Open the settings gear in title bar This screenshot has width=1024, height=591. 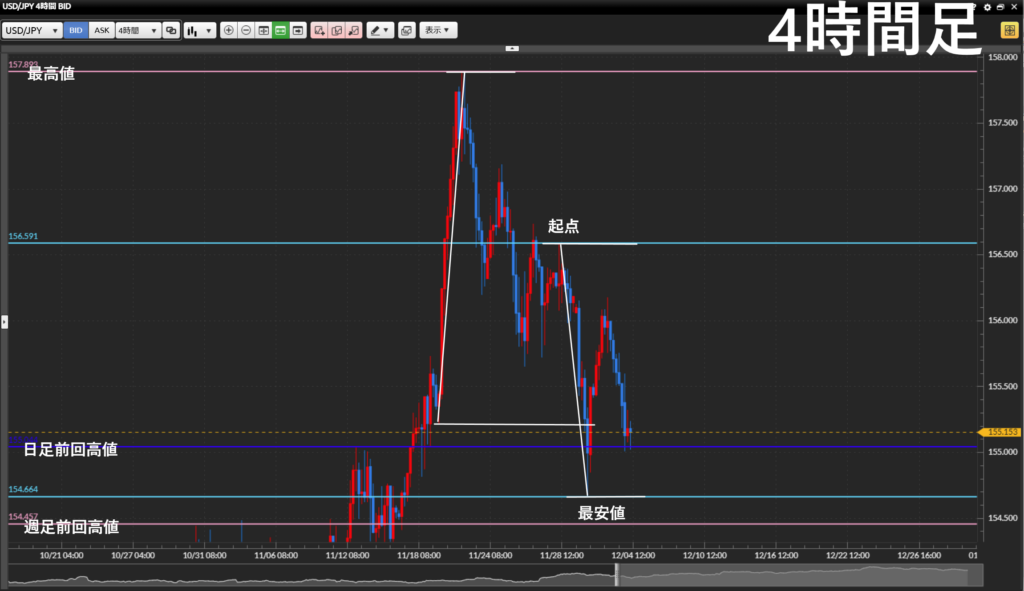[x=987, y=6]
